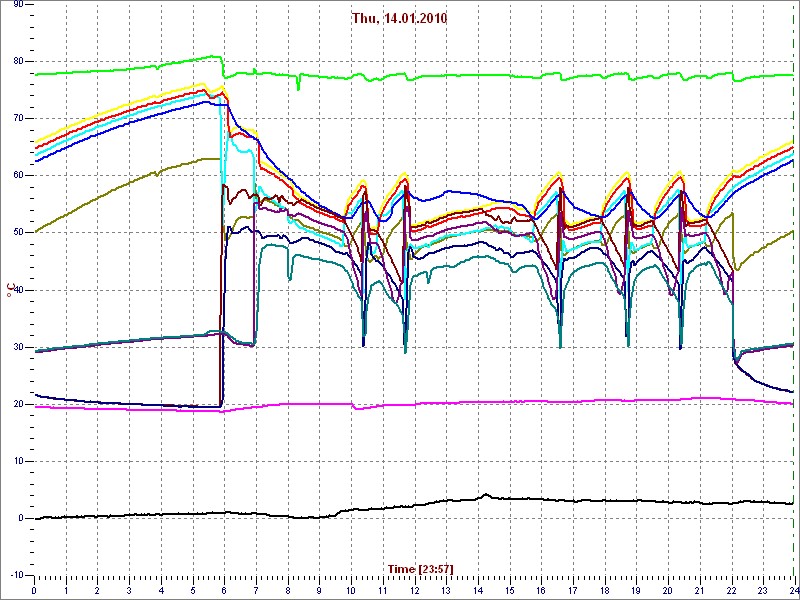Image resolution: width=800 pixels, height=600 pixels.
Task: Select the y-axis temperature label '50'
Action: pyautogui.click(x=18, y=233)
